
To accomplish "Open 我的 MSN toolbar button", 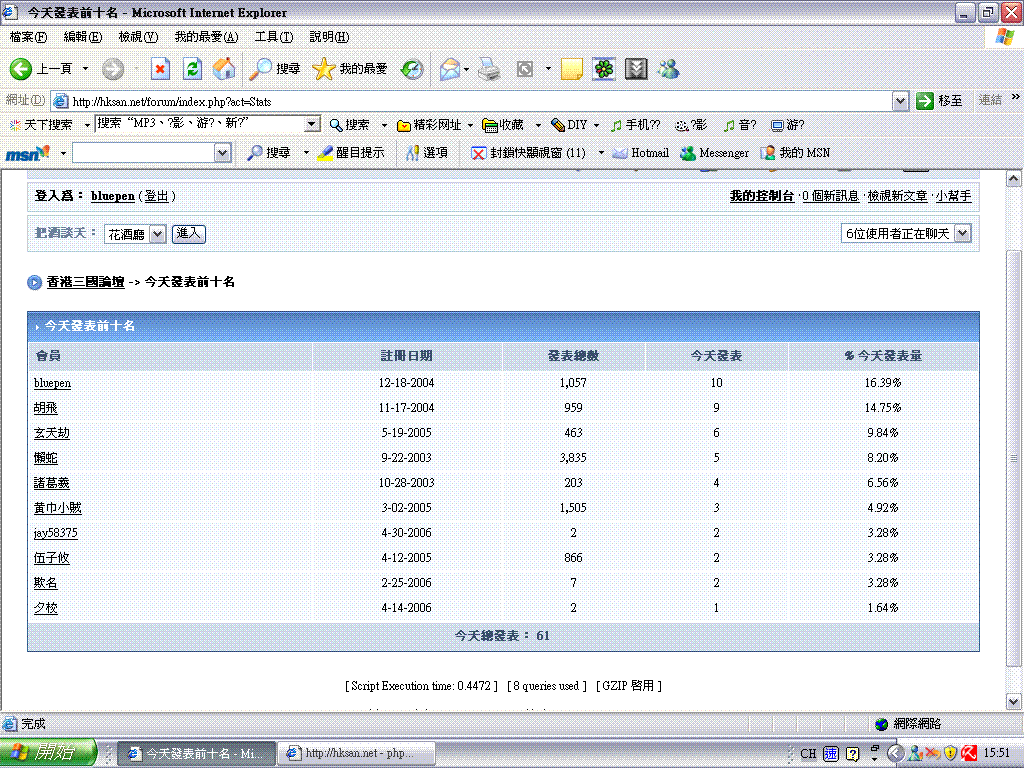I will (x=795, y=153).
